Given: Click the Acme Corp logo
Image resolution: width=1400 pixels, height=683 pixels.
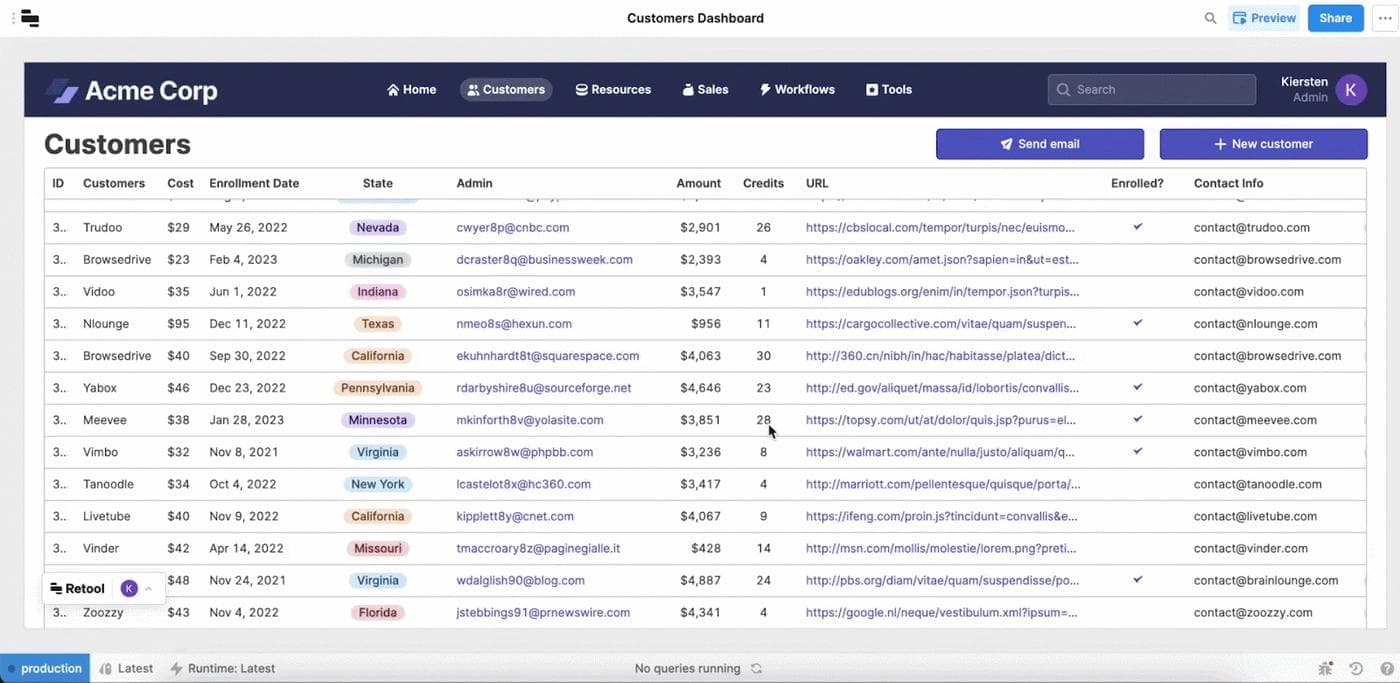Looking at the screenshot, I should pos(131,91).
